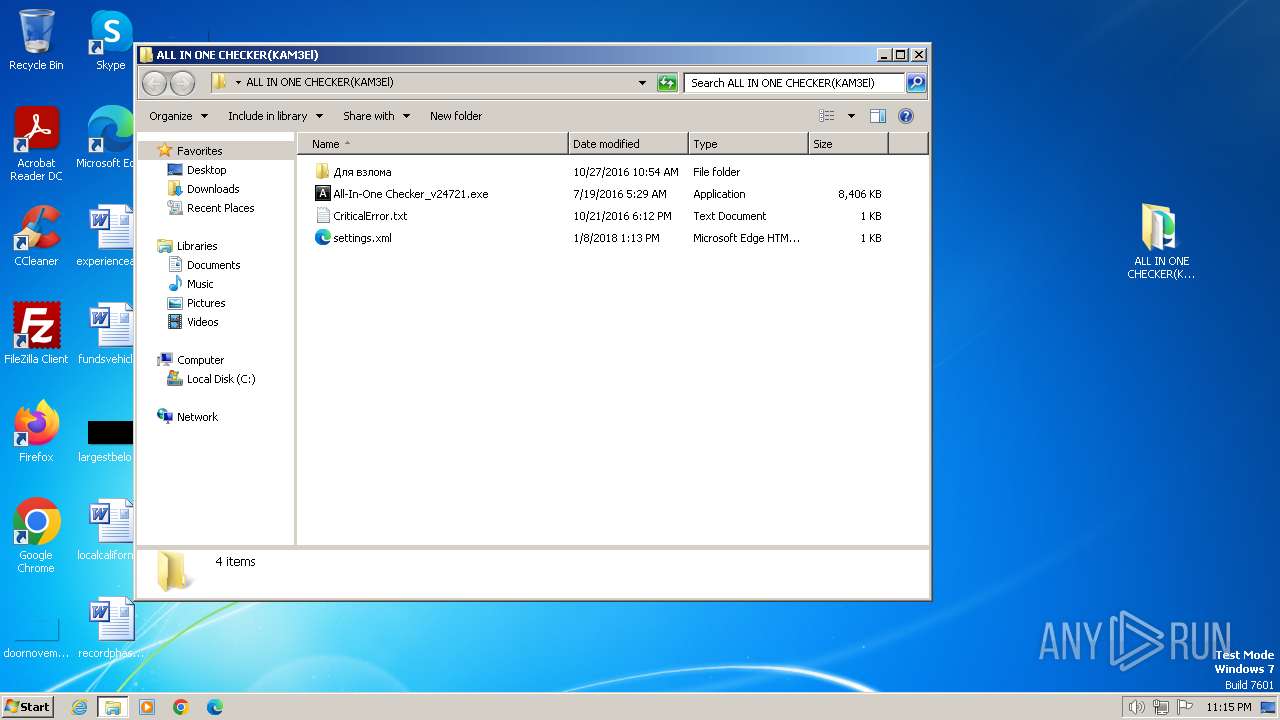Click the green Refresh button beside address bar

coord(667,83)
